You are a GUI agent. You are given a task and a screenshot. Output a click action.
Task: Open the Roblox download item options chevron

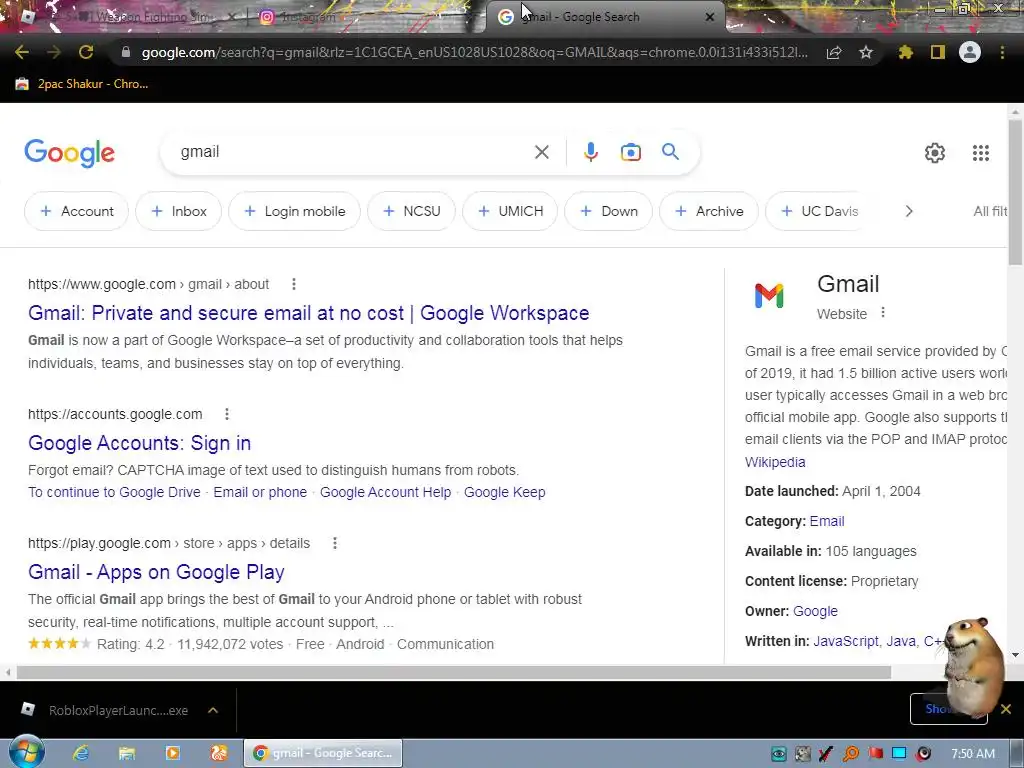coord(213,710)
